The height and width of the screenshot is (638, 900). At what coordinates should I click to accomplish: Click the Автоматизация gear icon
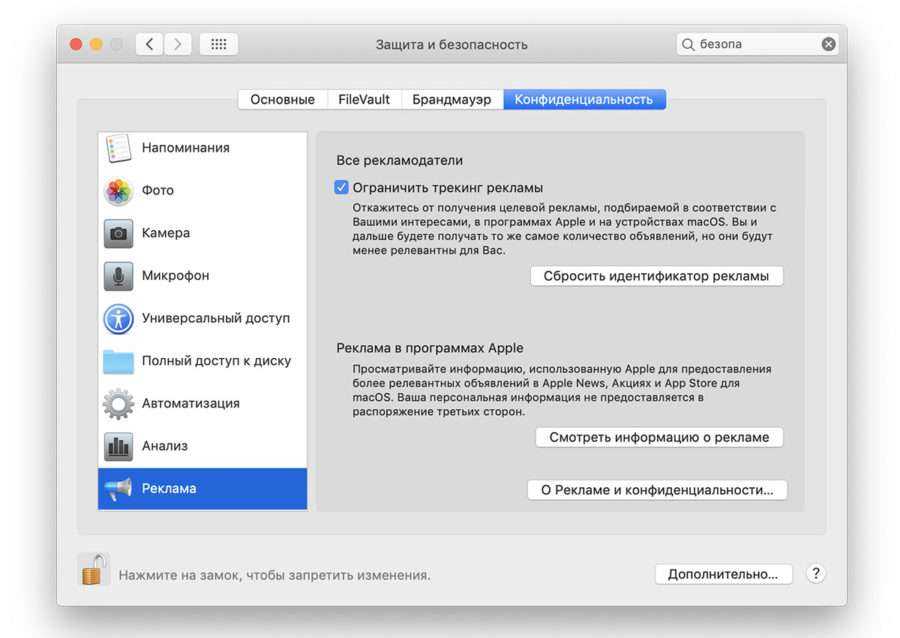click(x=119, y=404)
